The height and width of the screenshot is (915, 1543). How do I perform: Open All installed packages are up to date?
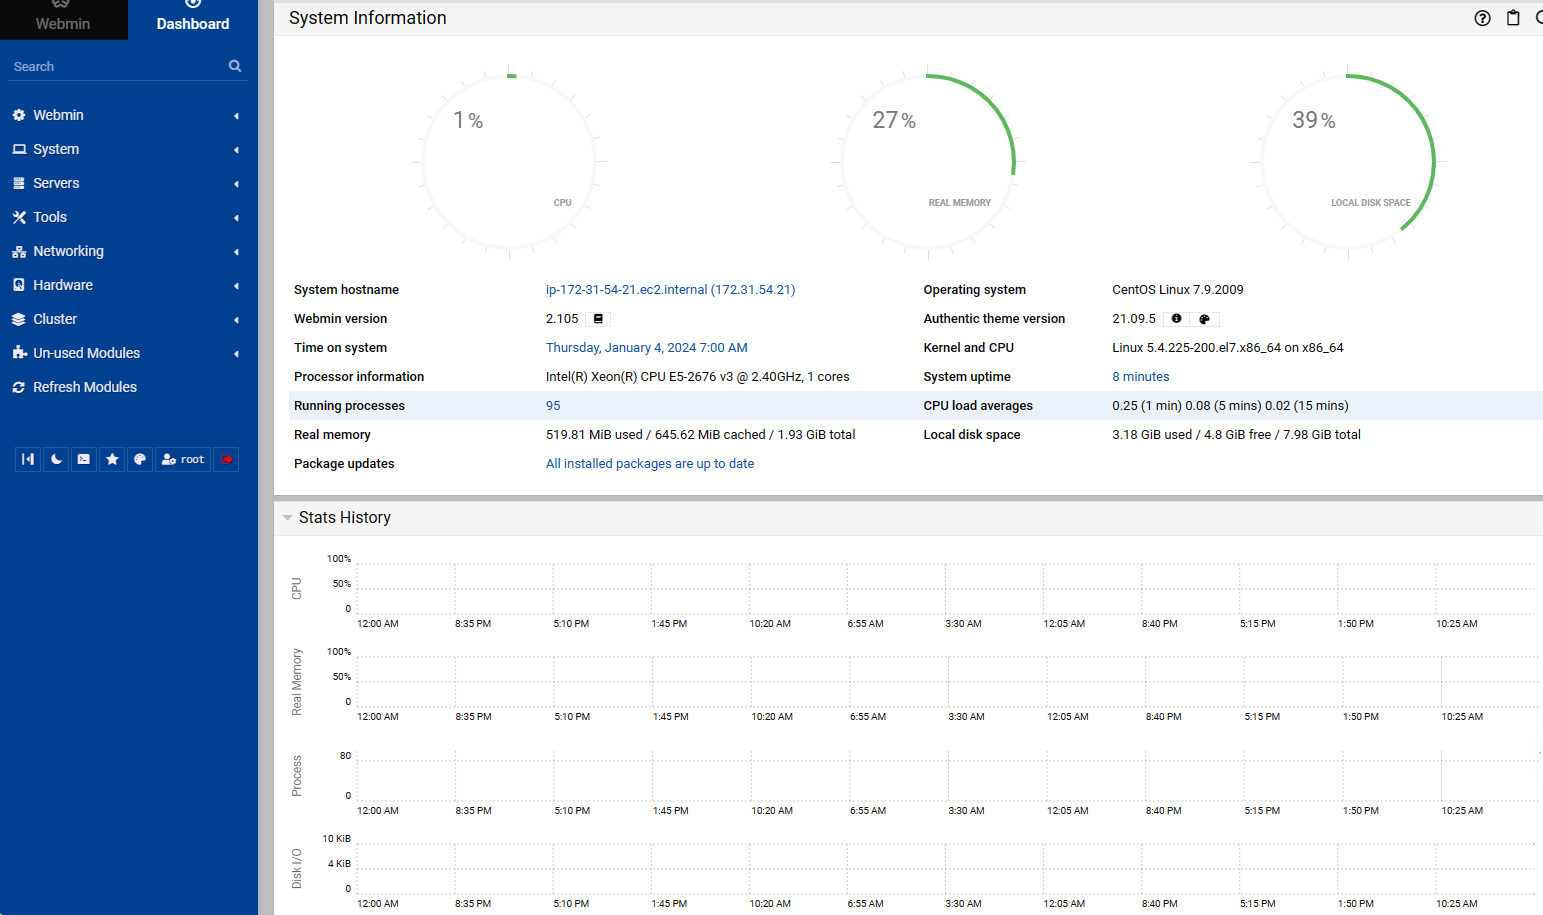650,464
